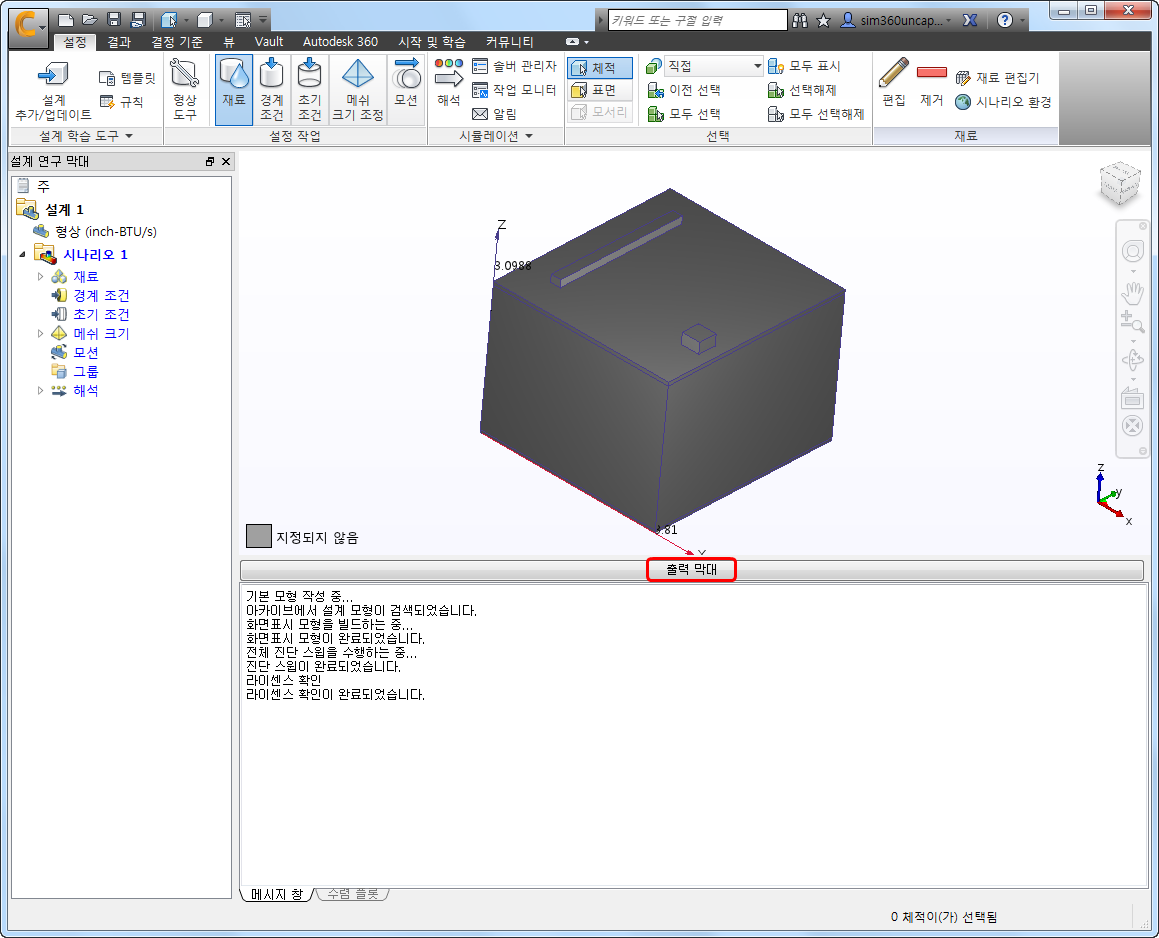Select 메쉬 크기 조정 task
Screen dimensions: 1159x938
pyautogui.click(x=358, y=90)
